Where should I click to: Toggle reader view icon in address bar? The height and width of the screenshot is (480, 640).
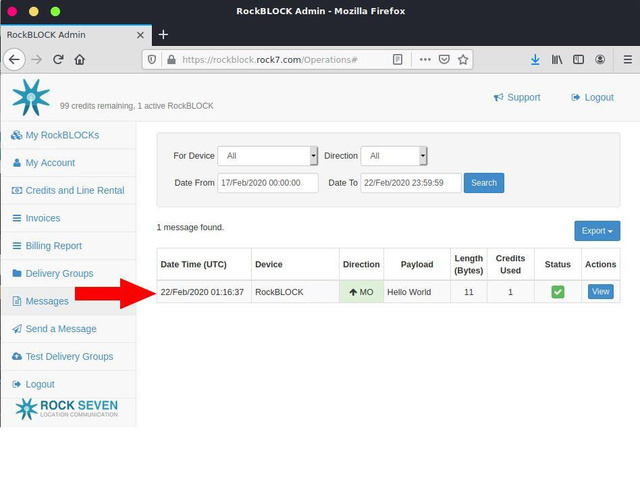point(397,60)
